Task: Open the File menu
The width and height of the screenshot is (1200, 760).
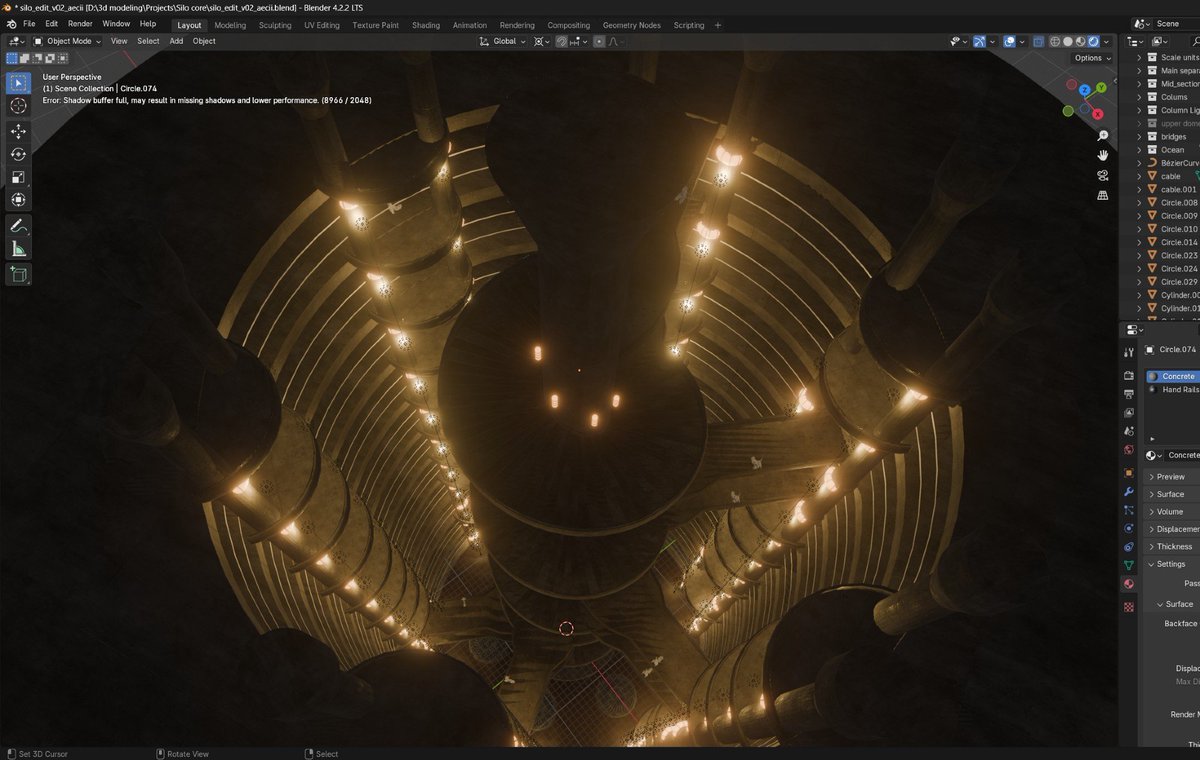Action: pos(29,23)
